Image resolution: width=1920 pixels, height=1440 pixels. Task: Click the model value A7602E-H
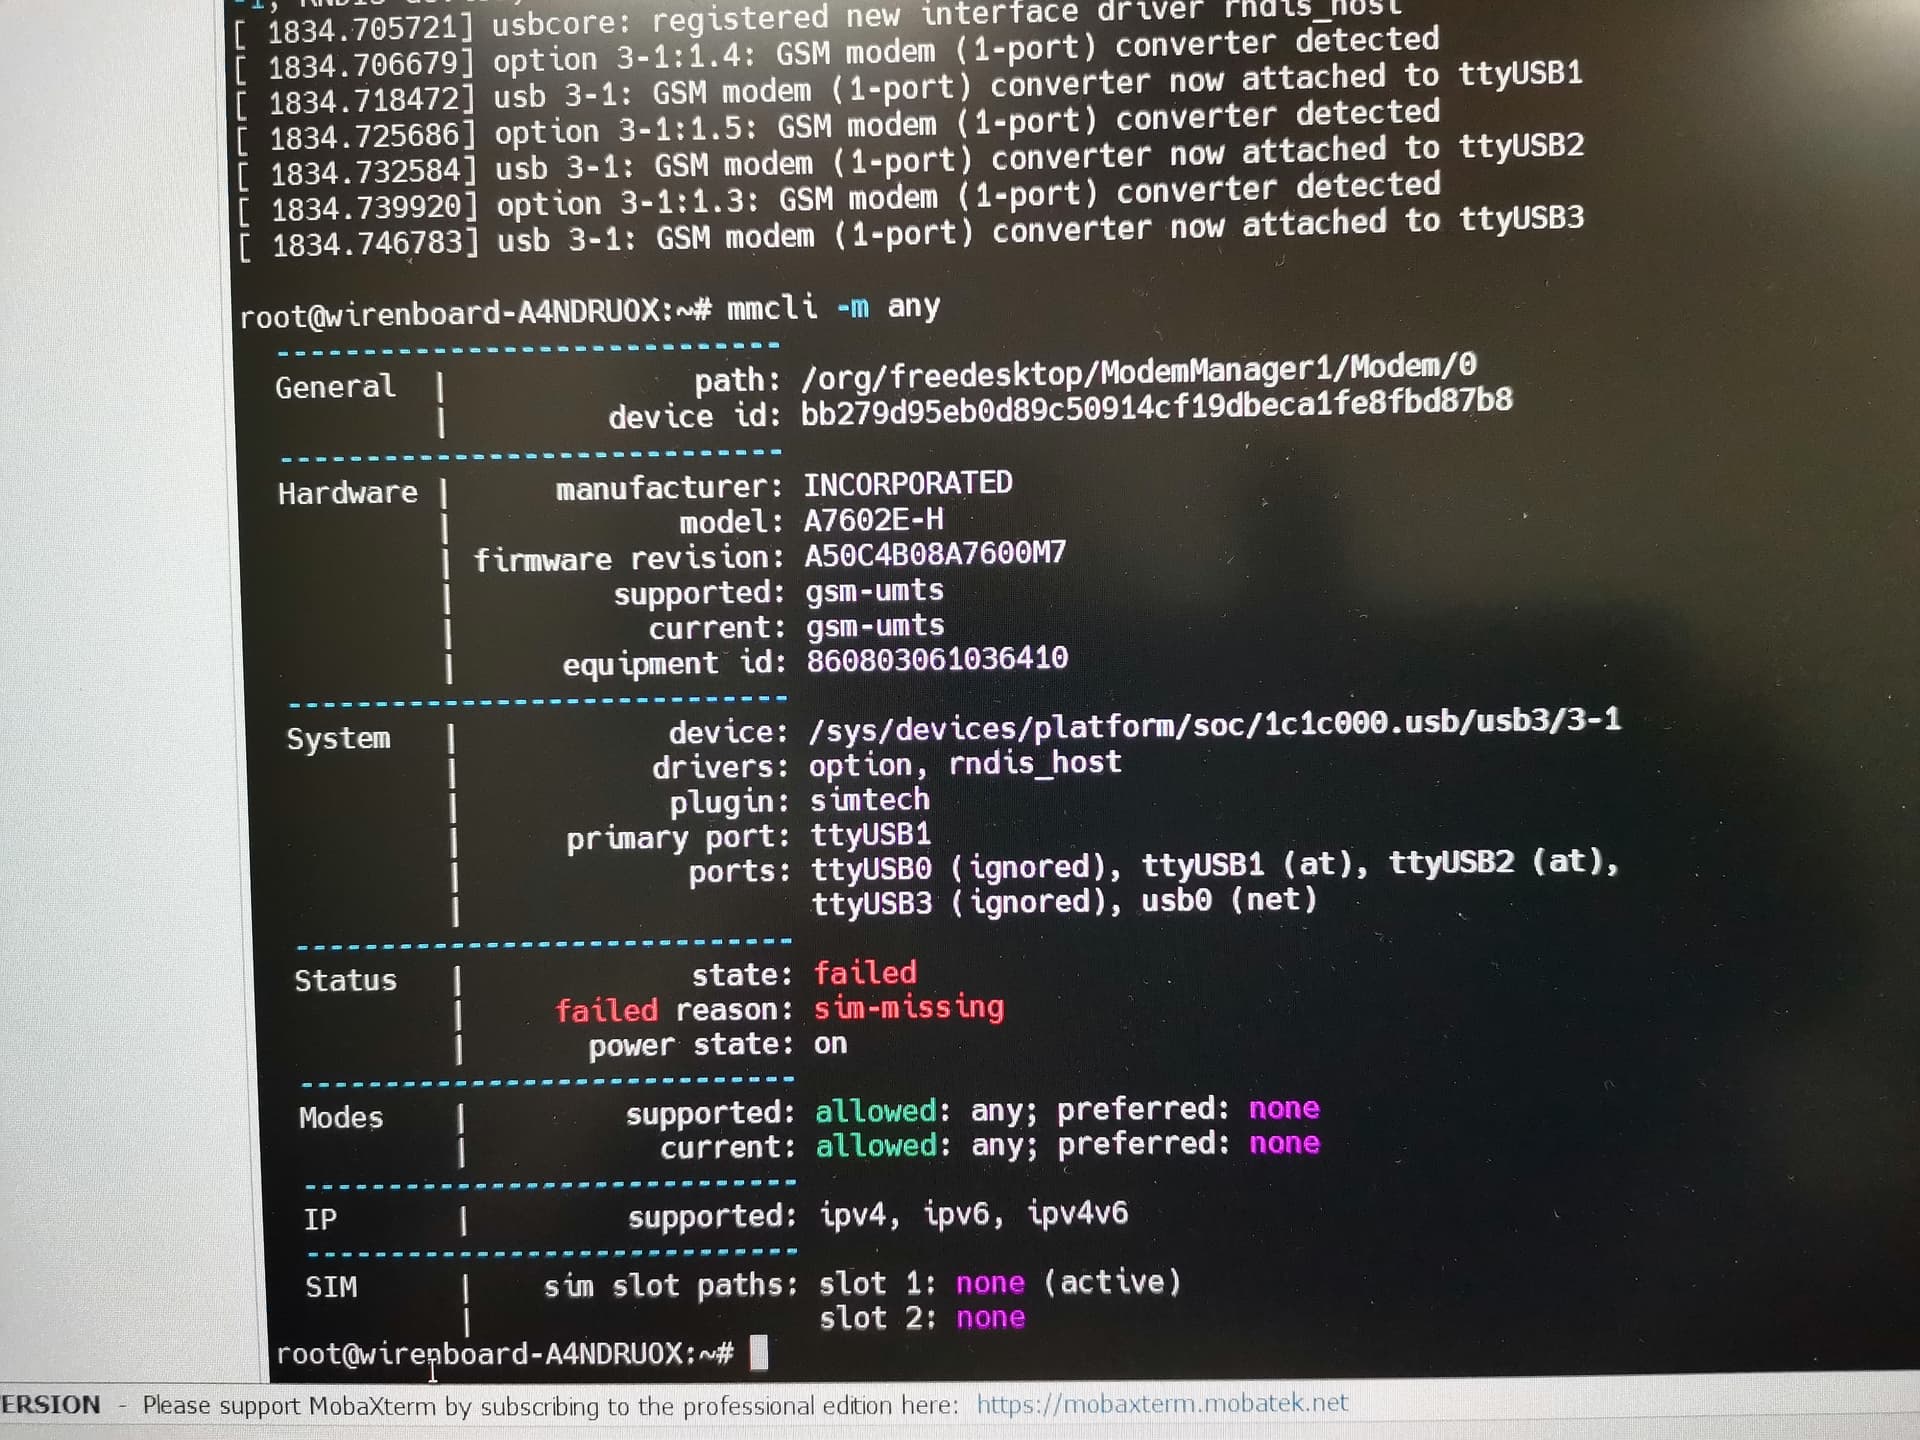873,519
